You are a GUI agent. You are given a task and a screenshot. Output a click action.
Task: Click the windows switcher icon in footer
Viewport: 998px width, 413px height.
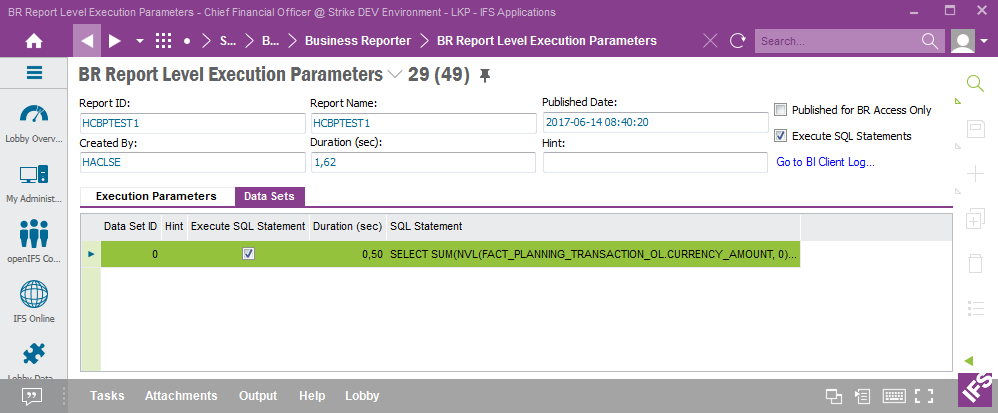tap(834, 396)
